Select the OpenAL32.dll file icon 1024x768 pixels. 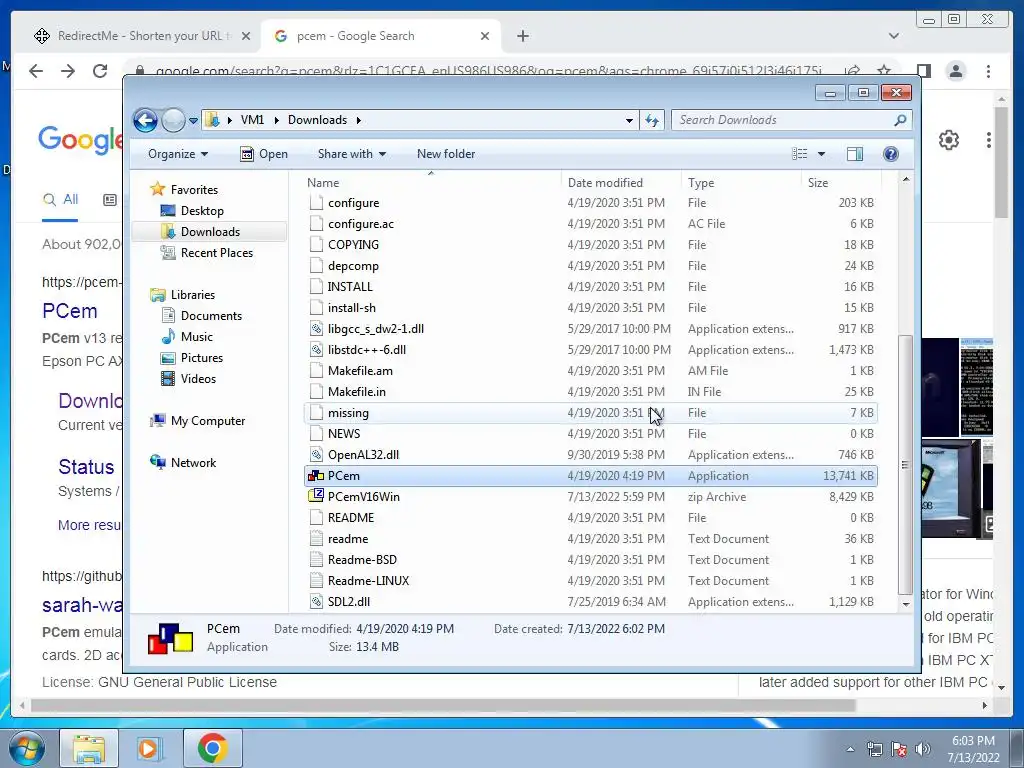316,455
